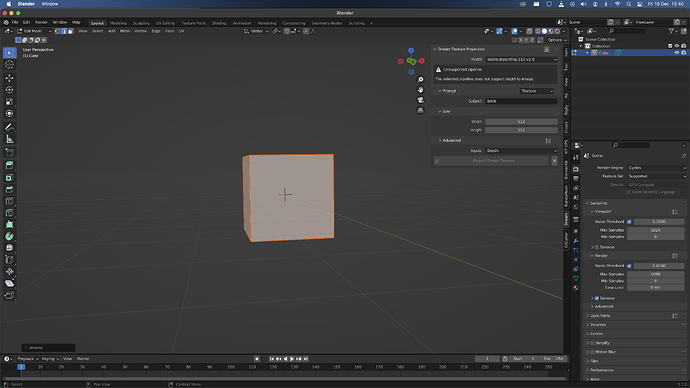This screenshot has height=388, width=690.
Task: Open the Feature Set dropdown
Action: click(x=657, y=176)
